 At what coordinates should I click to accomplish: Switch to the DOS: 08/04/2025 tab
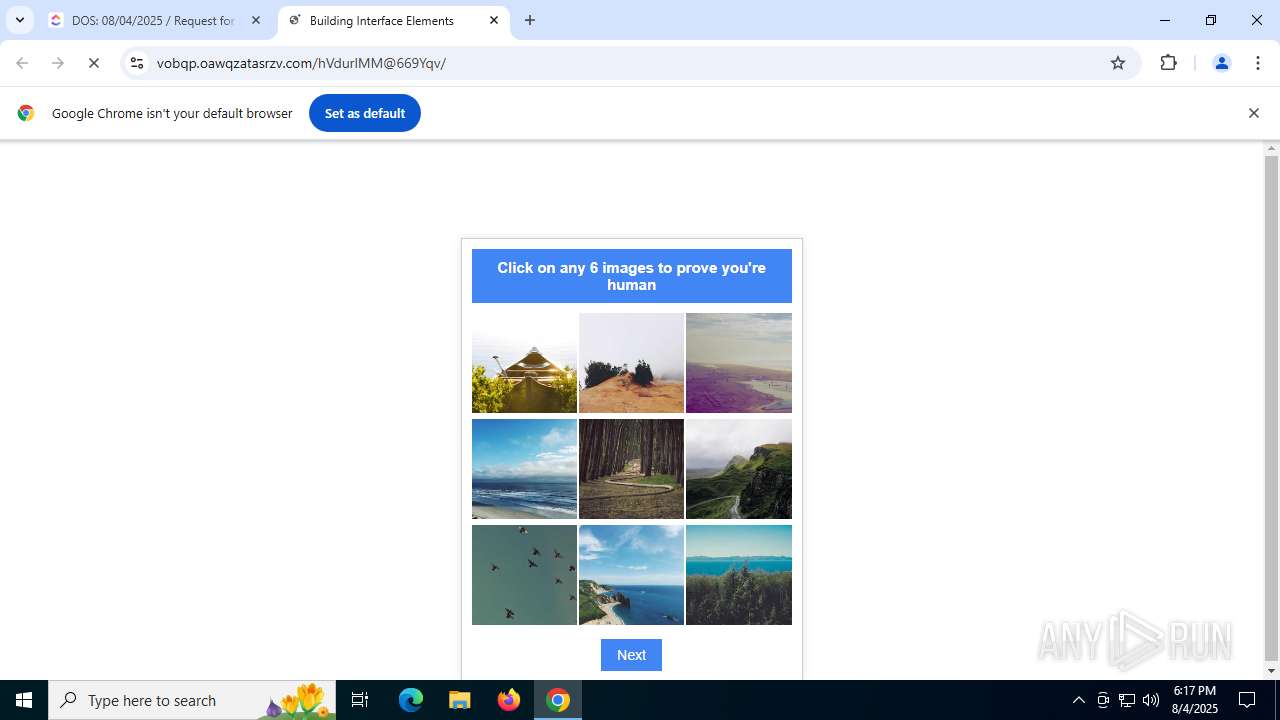click(x=156, y=20)
